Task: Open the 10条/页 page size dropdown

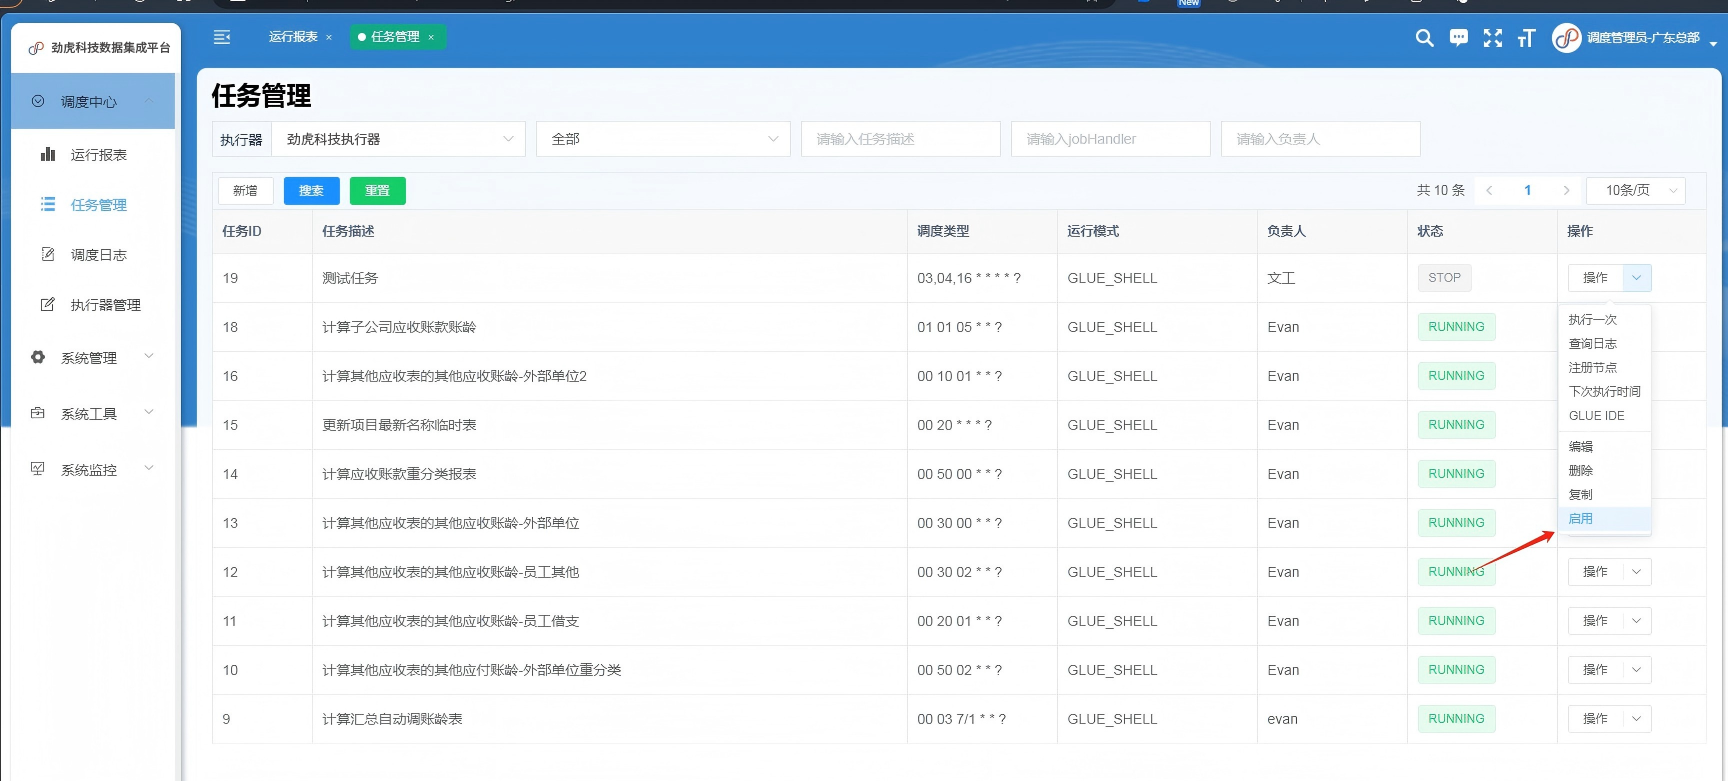Action: coord(1636,190)
